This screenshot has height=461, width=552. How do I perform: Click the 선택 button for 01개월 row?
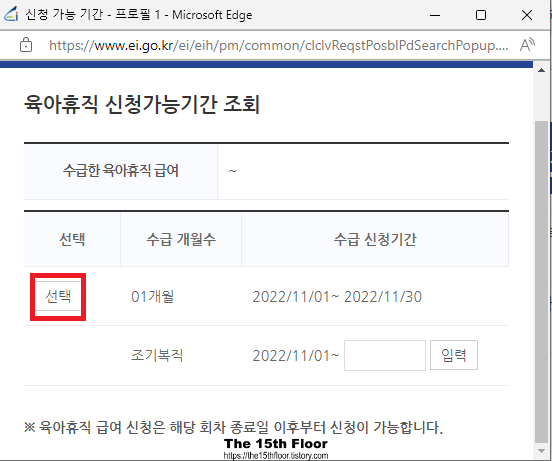(58, 296)
